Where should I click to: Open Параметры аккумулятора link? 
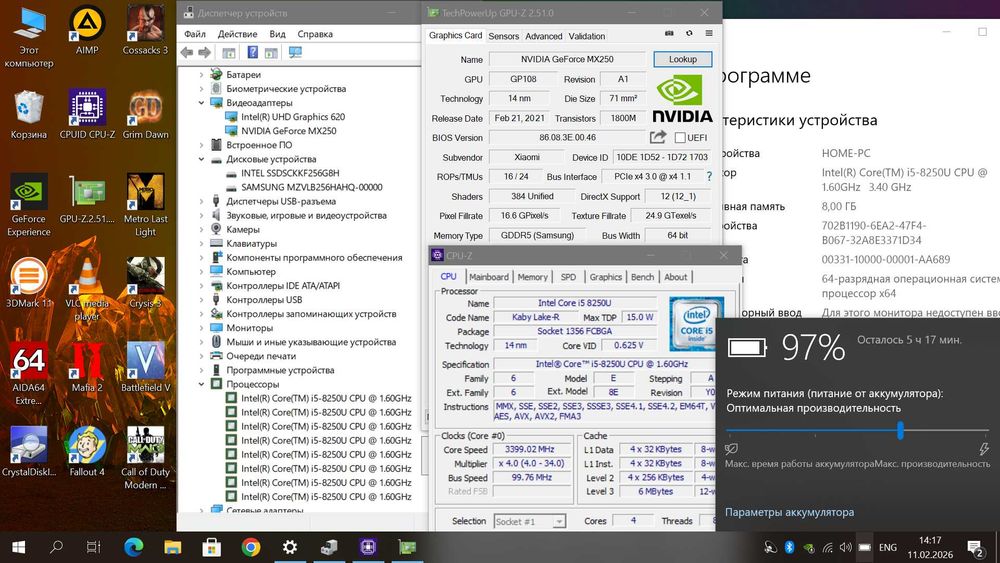point(790,512)
